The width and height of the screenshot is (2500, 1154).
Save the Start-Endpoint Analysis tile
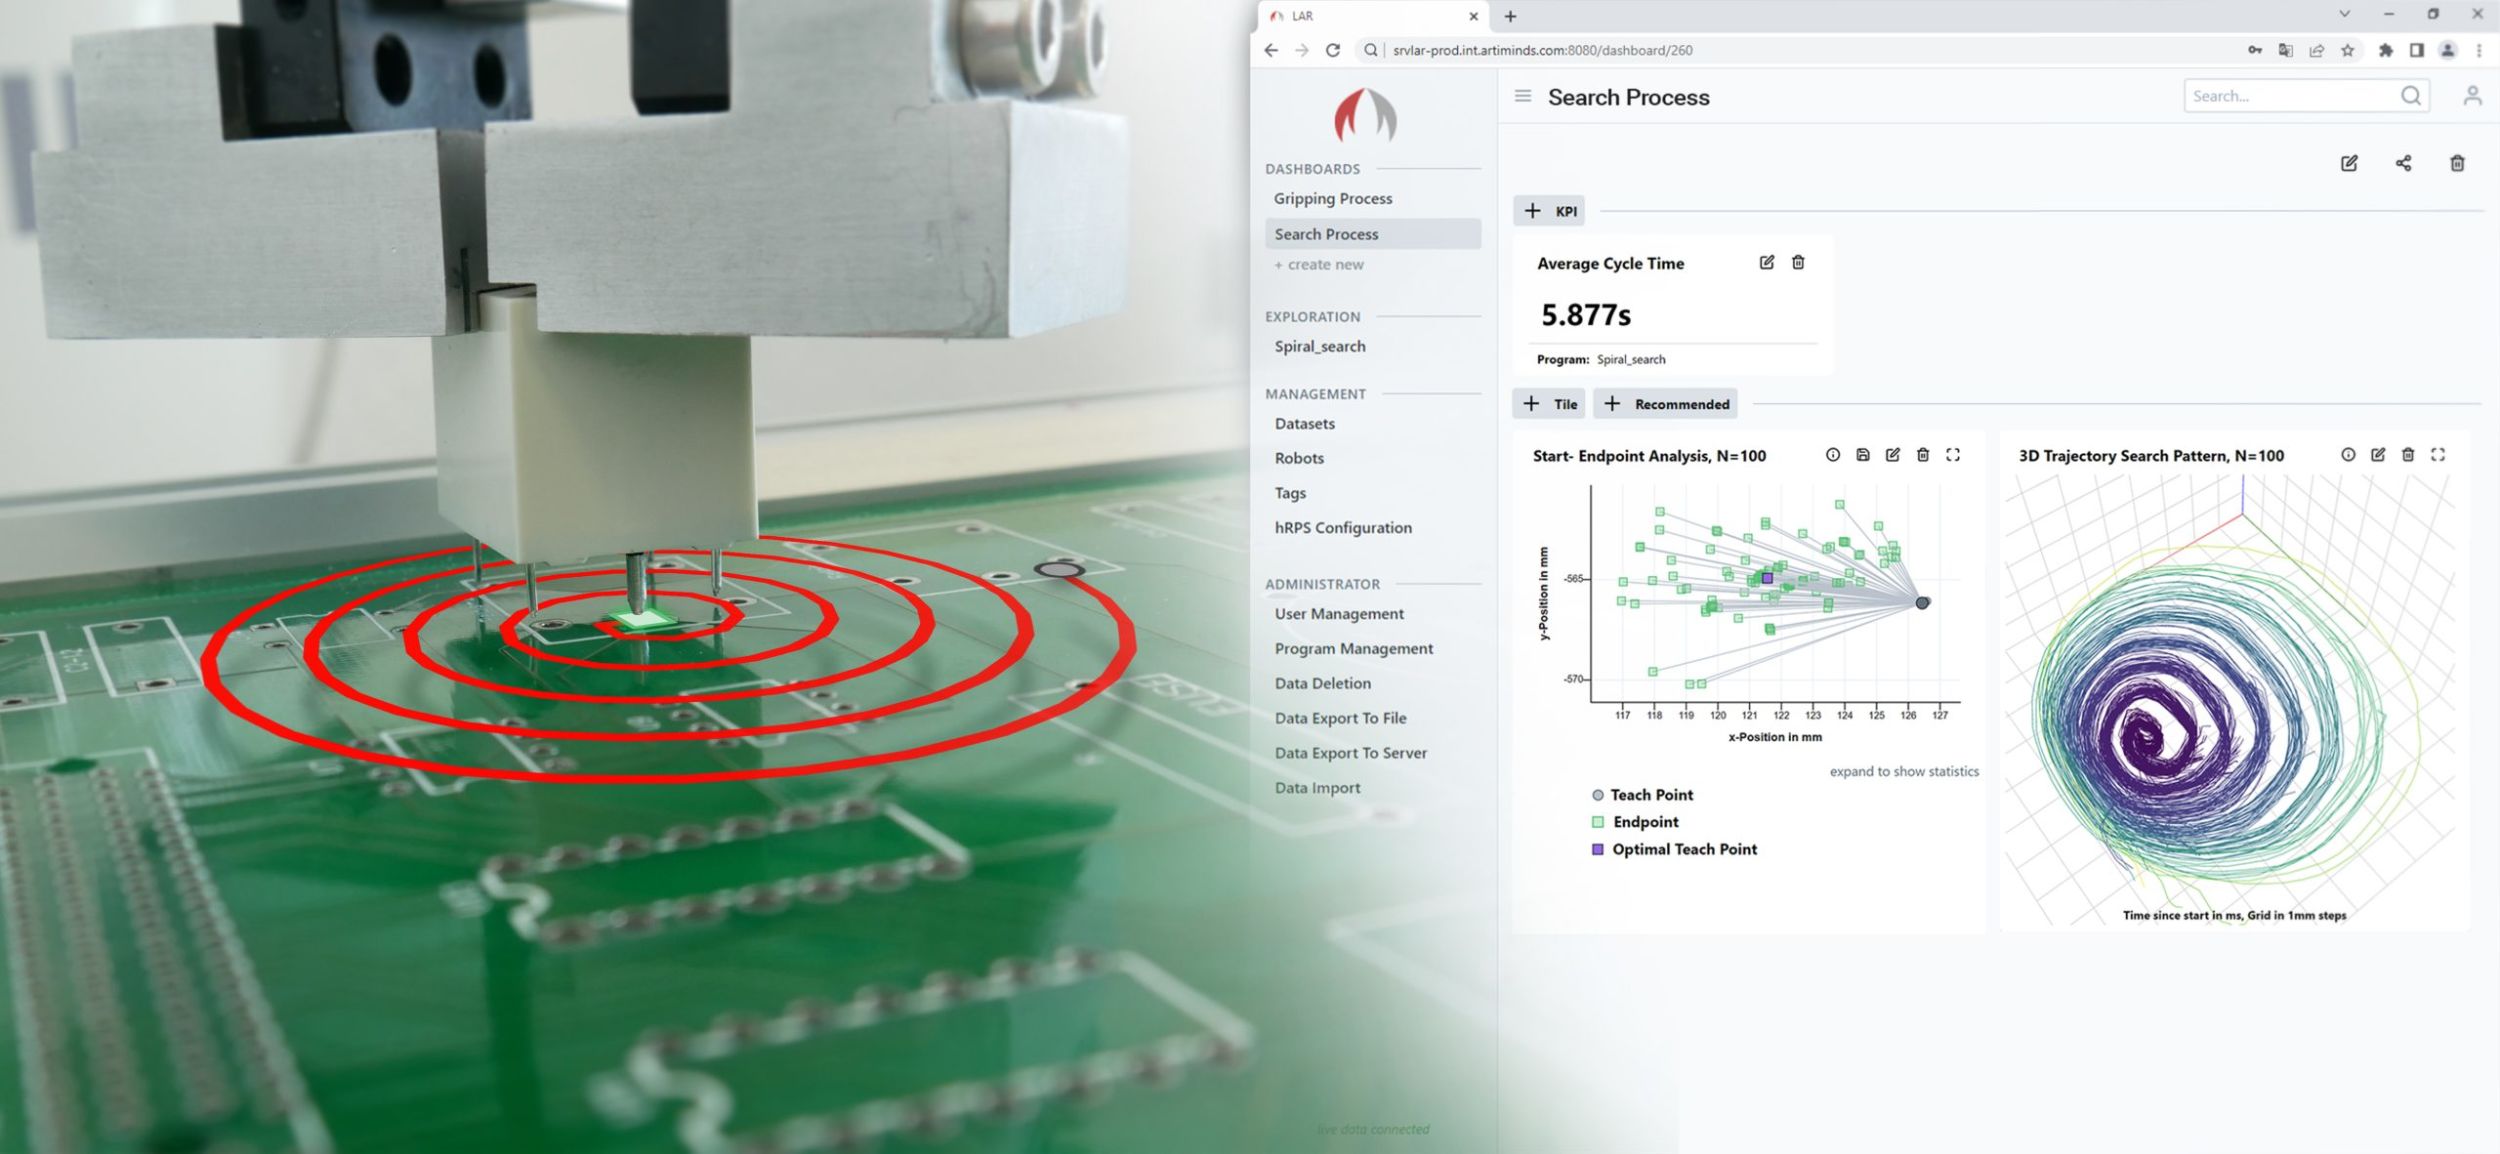tap(1862, 455)
